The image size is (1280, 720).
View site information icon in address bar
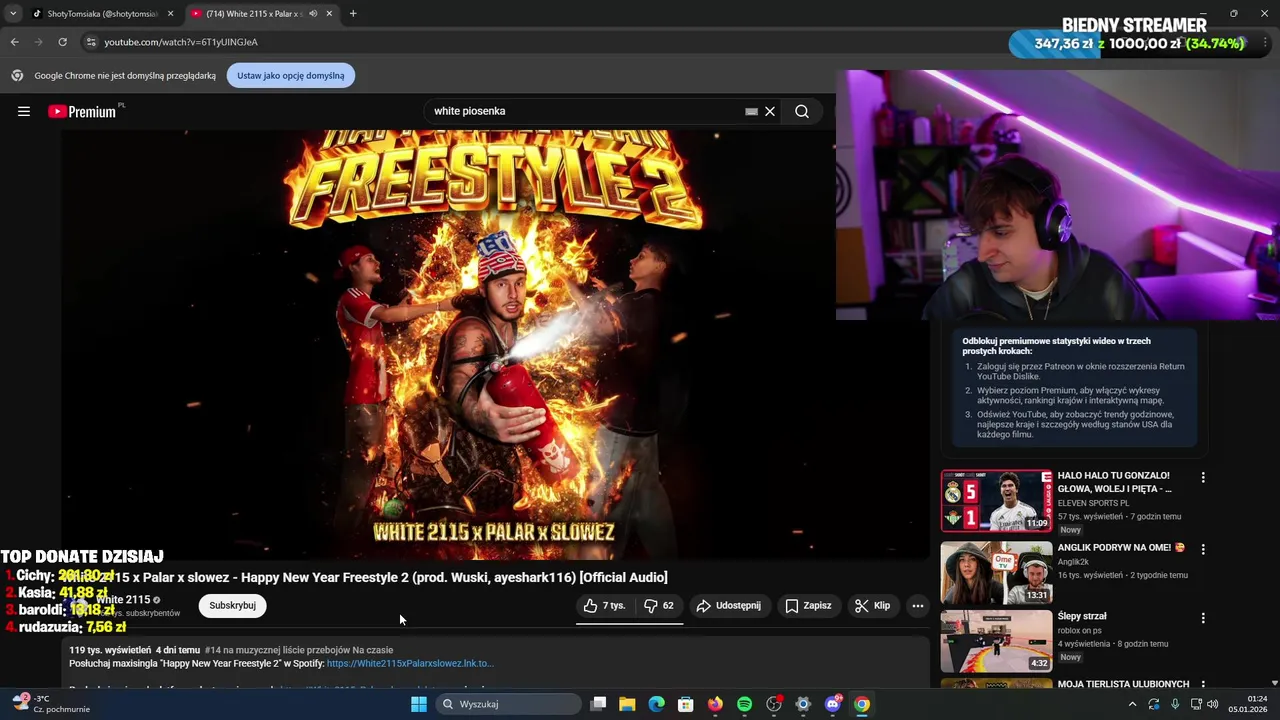click(x=91, y=42)
